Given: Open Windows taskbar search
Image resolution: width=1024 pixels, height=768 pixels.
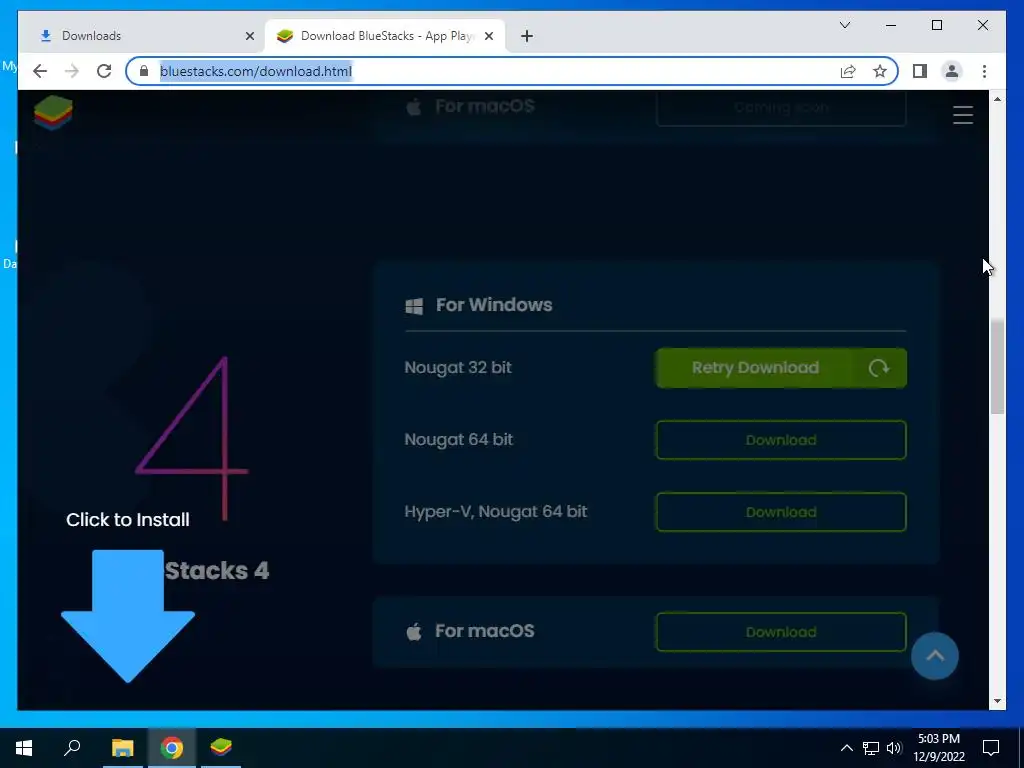Looking at the screenshot, I should 72,748.
